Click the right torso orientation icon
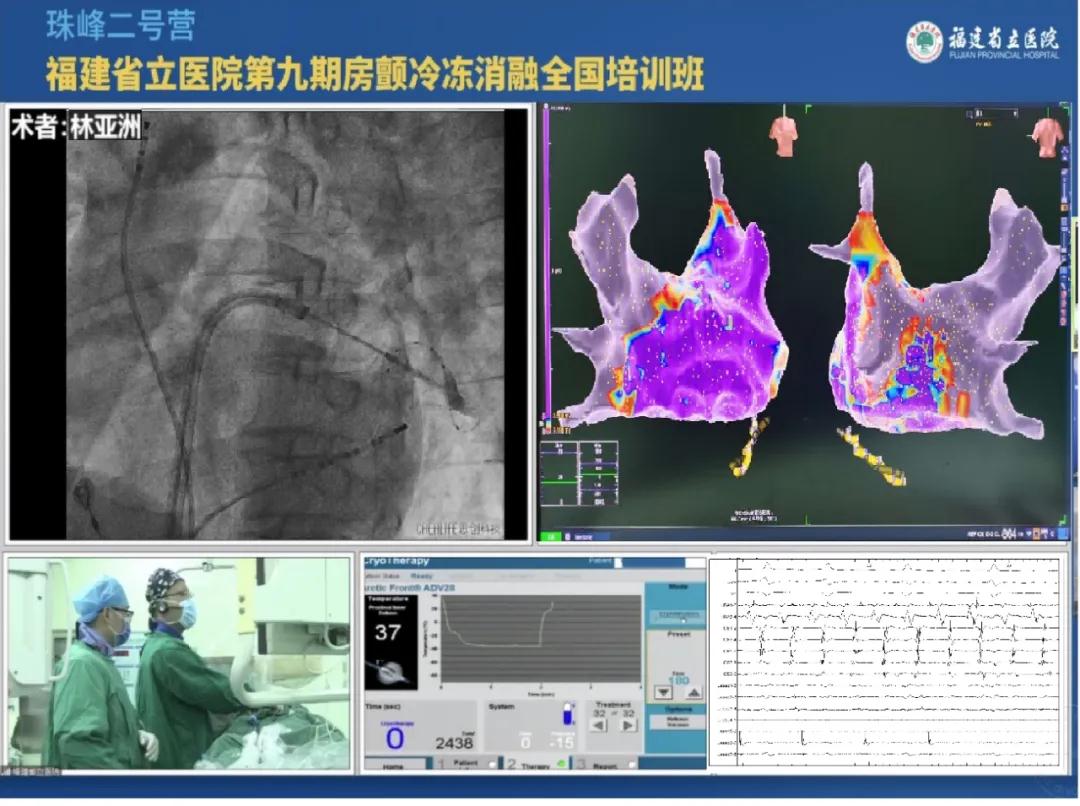Image resolution: width=1080 pixels, height=806 pixels. click(x=1047, y=135)
